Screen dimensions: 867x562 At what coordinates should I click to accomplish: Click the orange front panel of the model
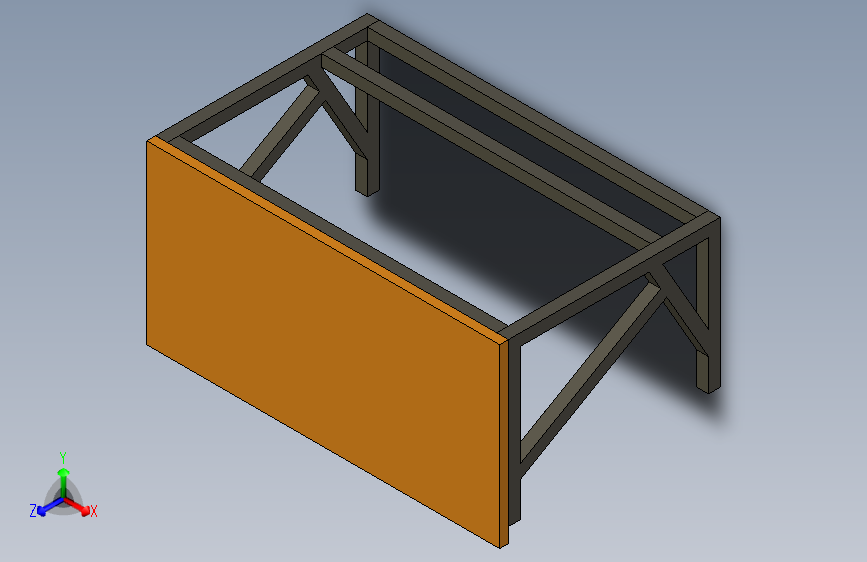point(323,343)
